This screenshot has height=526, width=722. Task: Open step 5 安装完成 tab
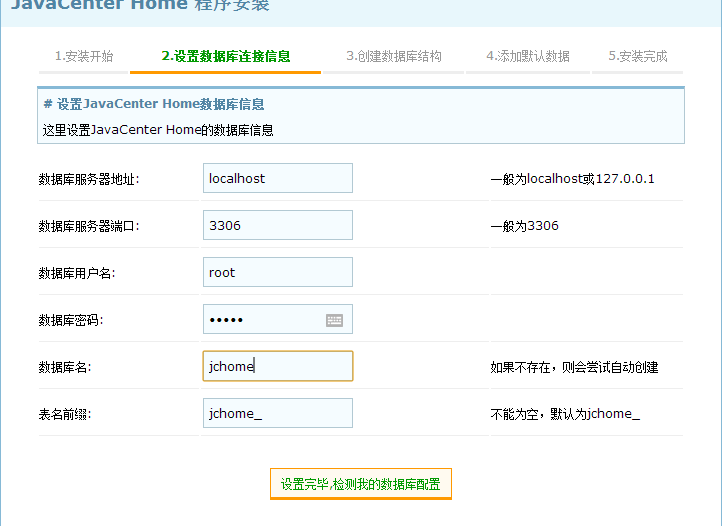(638, 56)
